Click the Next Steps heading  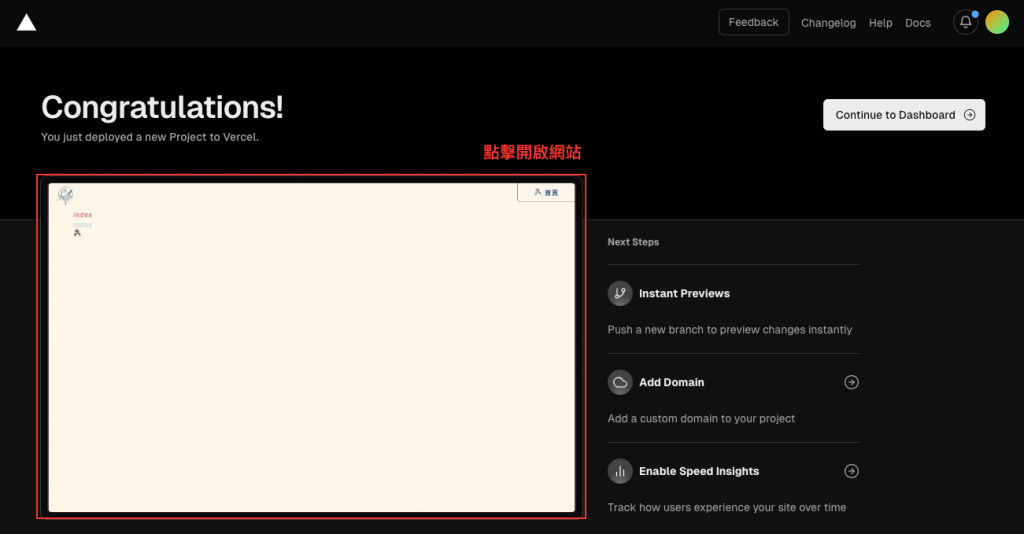[633, 242]
